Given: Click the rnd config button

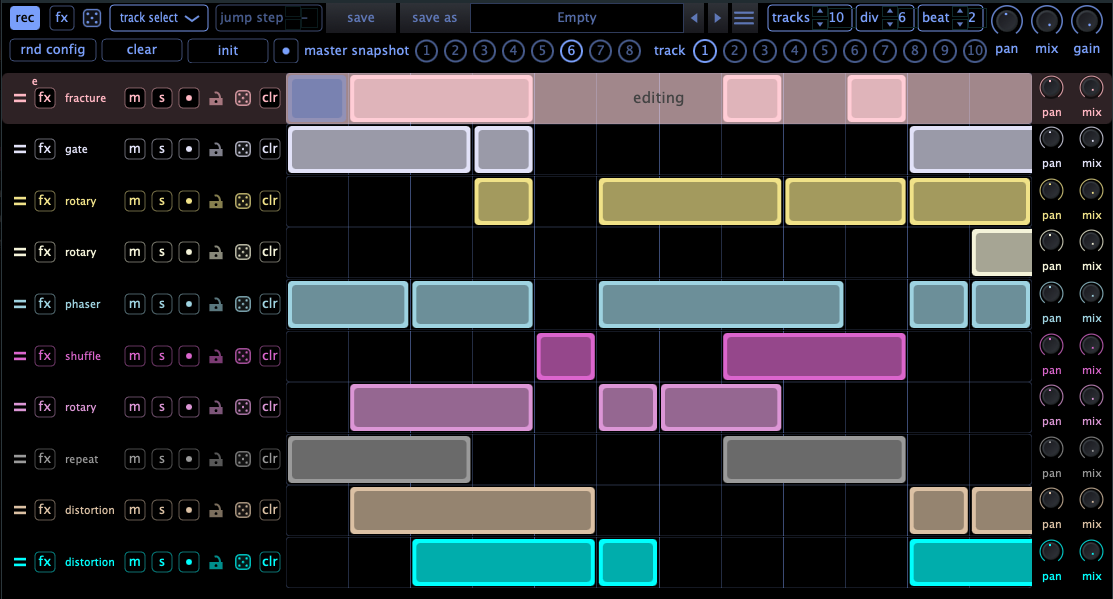Looking at the screenshot, I should pos(53,50).
